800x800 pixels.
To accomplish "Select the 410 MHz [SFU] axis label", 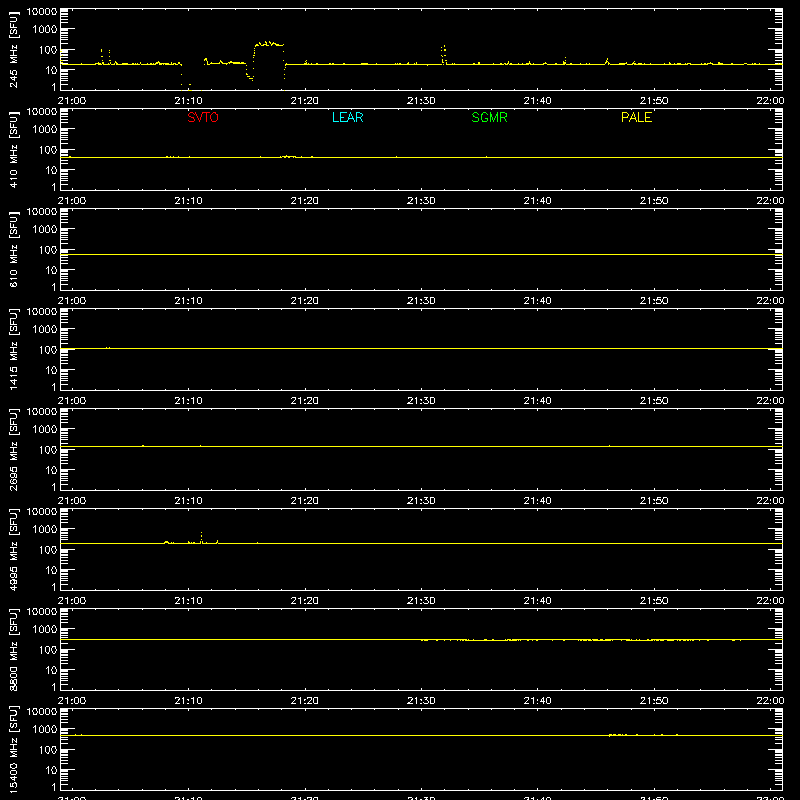I will click(14, 149).
